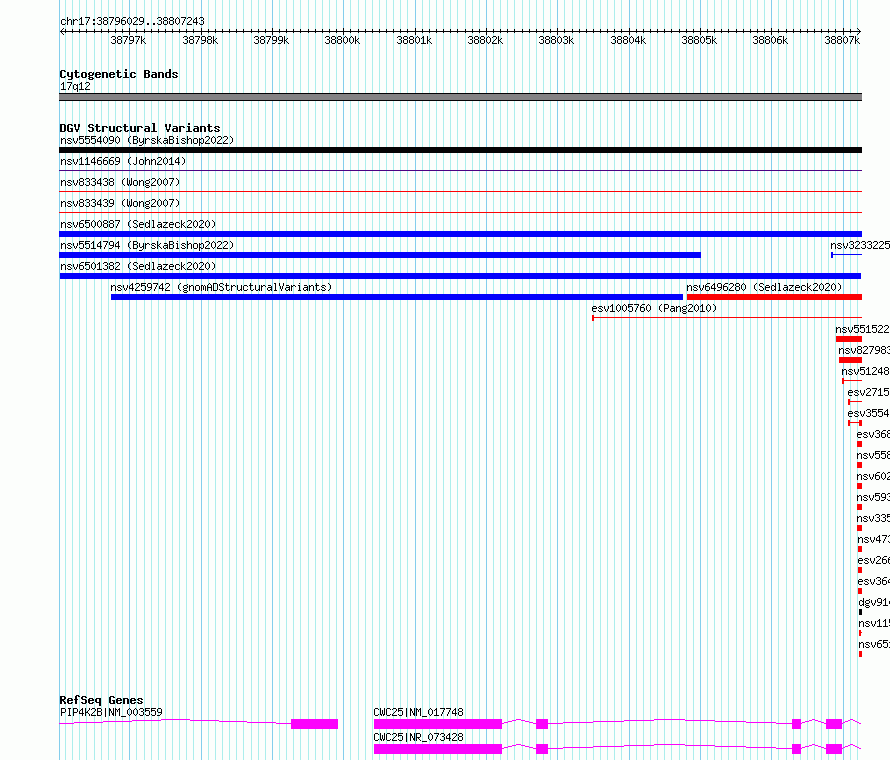
Task: Click the nsv3233225 variant label
Action: (860, 245)
